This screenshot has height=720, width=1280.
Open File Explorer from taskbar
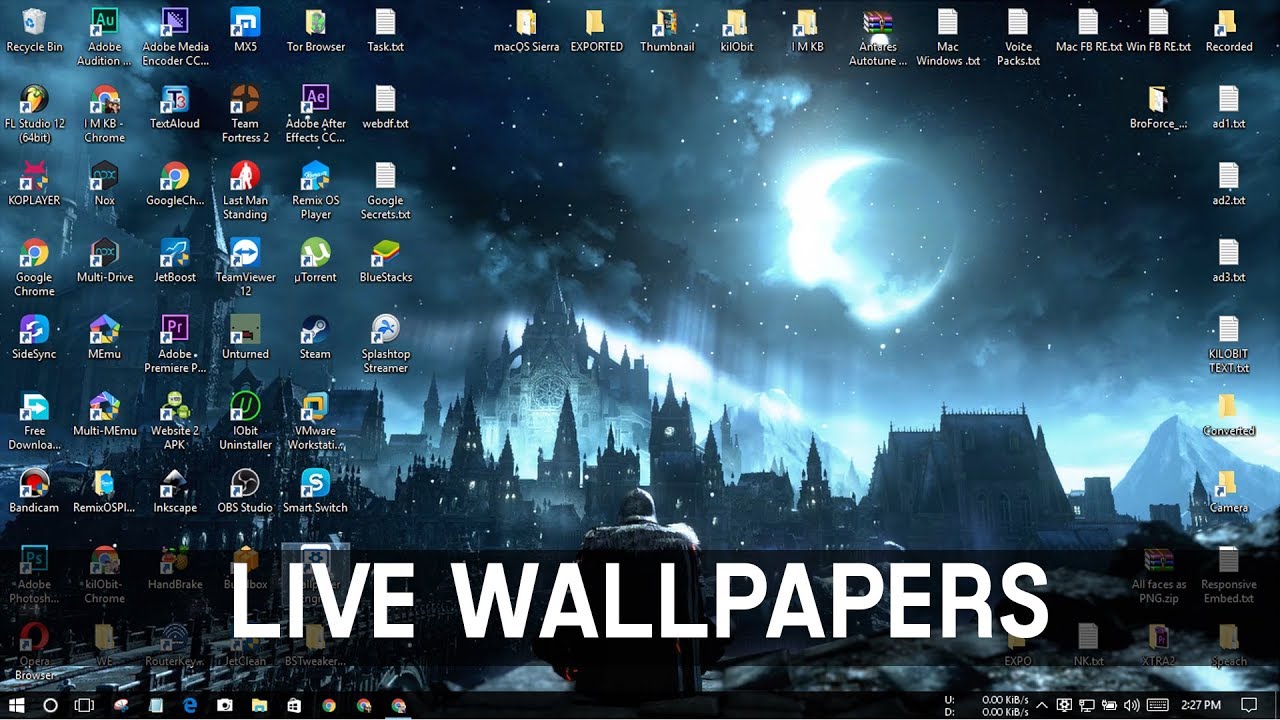[259, 705]
